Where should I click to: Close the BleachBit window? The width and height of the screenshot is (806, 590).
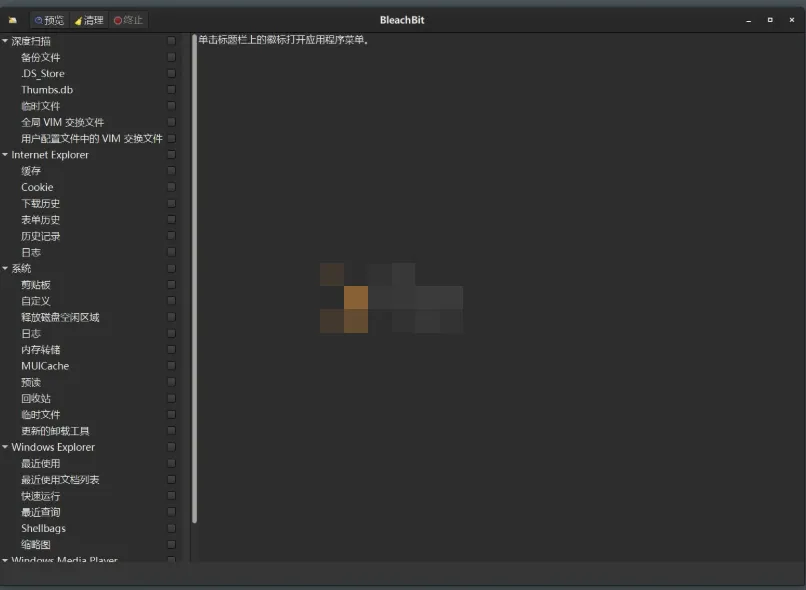[792, 20]
